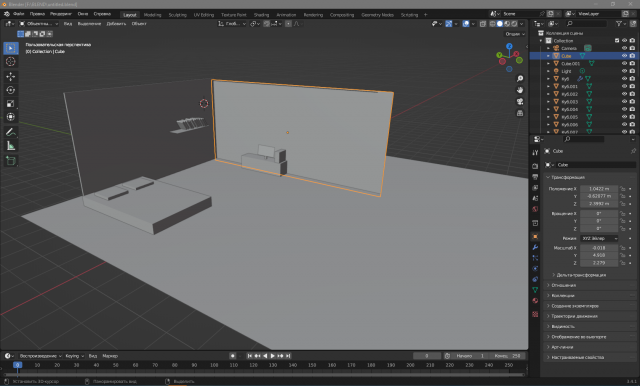This screenshot has height=386, width=640.
Task: Disable Куб.002 in renders camera icon
Action: (x=632, y=94)
